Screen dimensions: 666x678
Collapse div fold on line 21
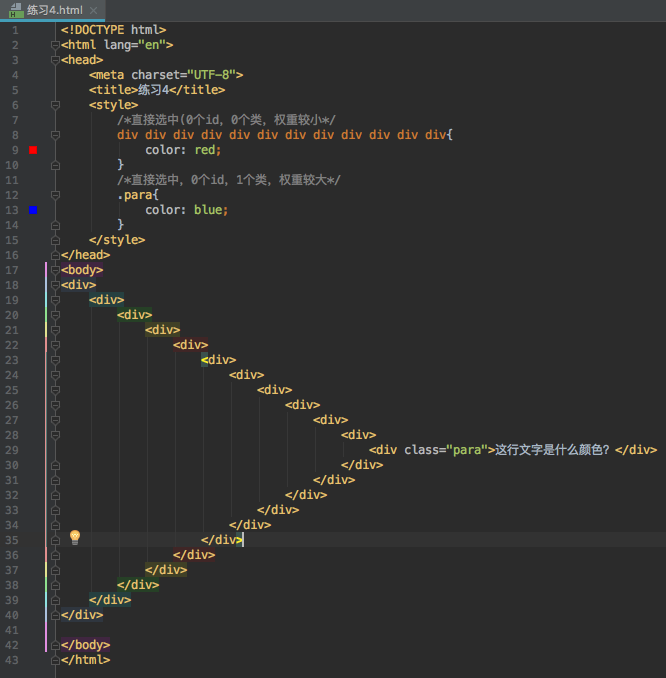[55, 330]
